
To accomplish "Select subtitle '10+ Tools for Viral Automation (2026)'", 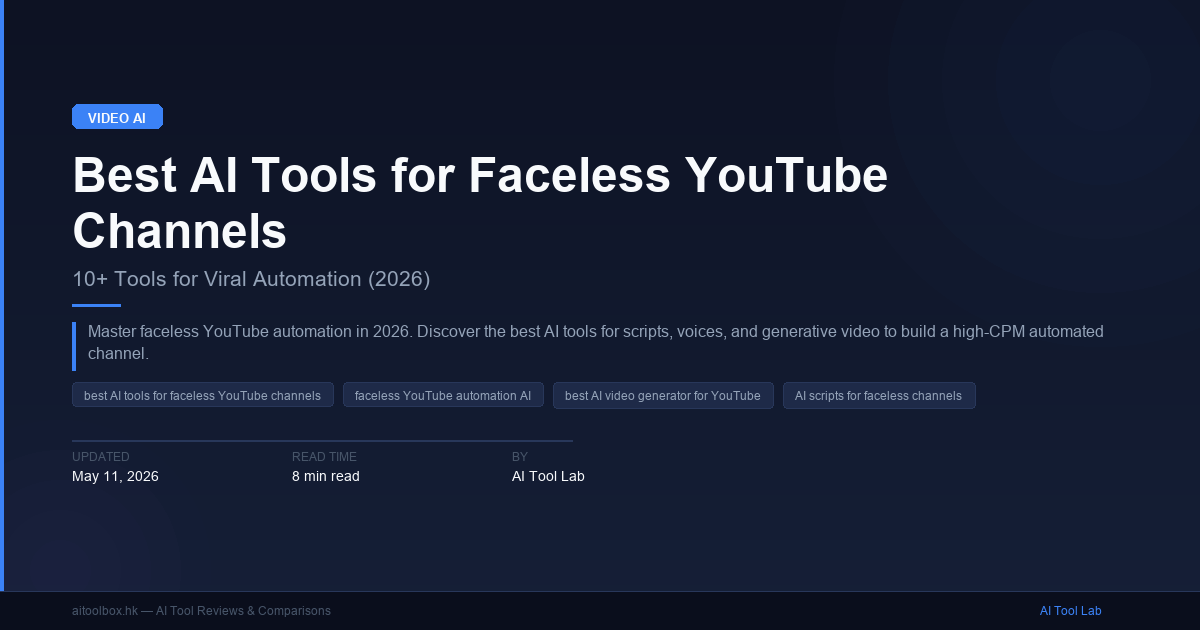I will point(251,279).
